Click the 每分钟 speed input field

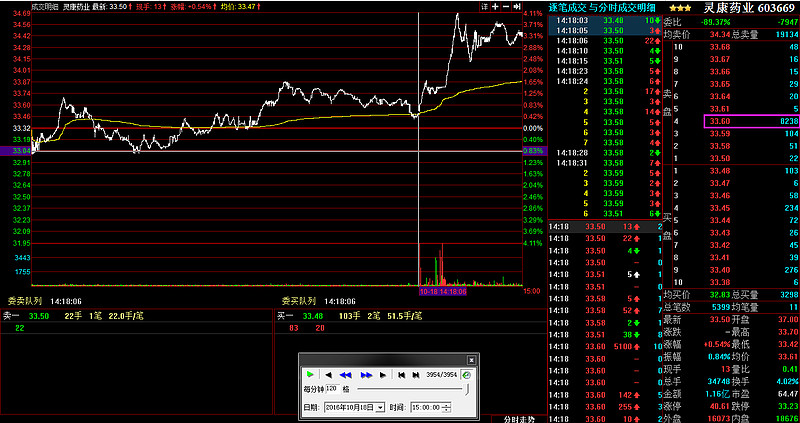331,388
